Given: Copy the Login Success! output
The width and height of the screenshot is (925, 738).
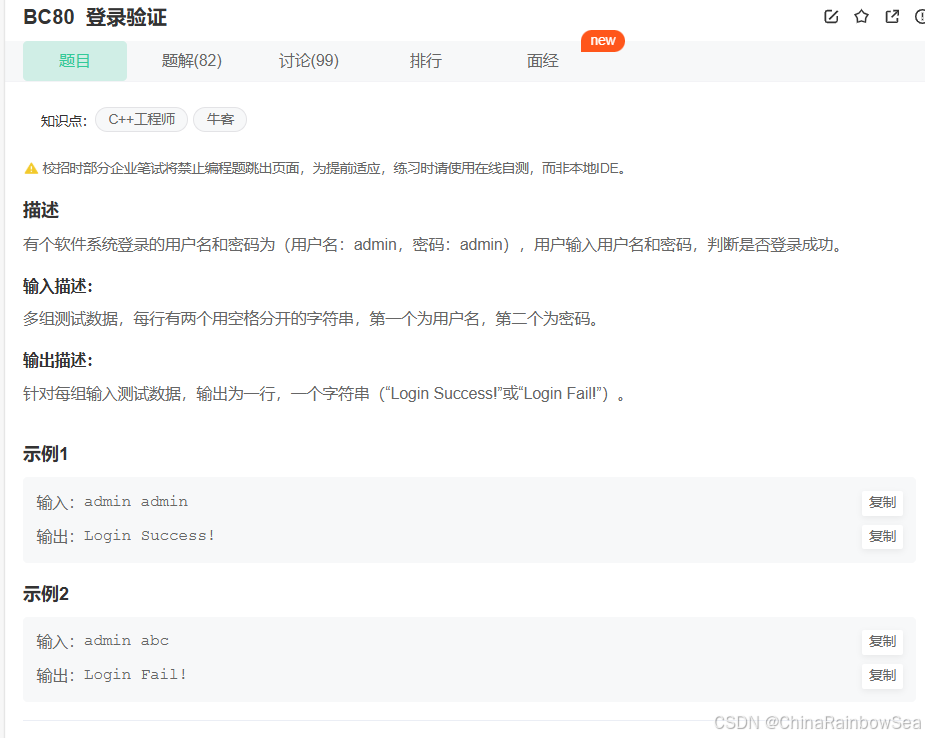Looking at the screenshot, I should coord(883,537).
